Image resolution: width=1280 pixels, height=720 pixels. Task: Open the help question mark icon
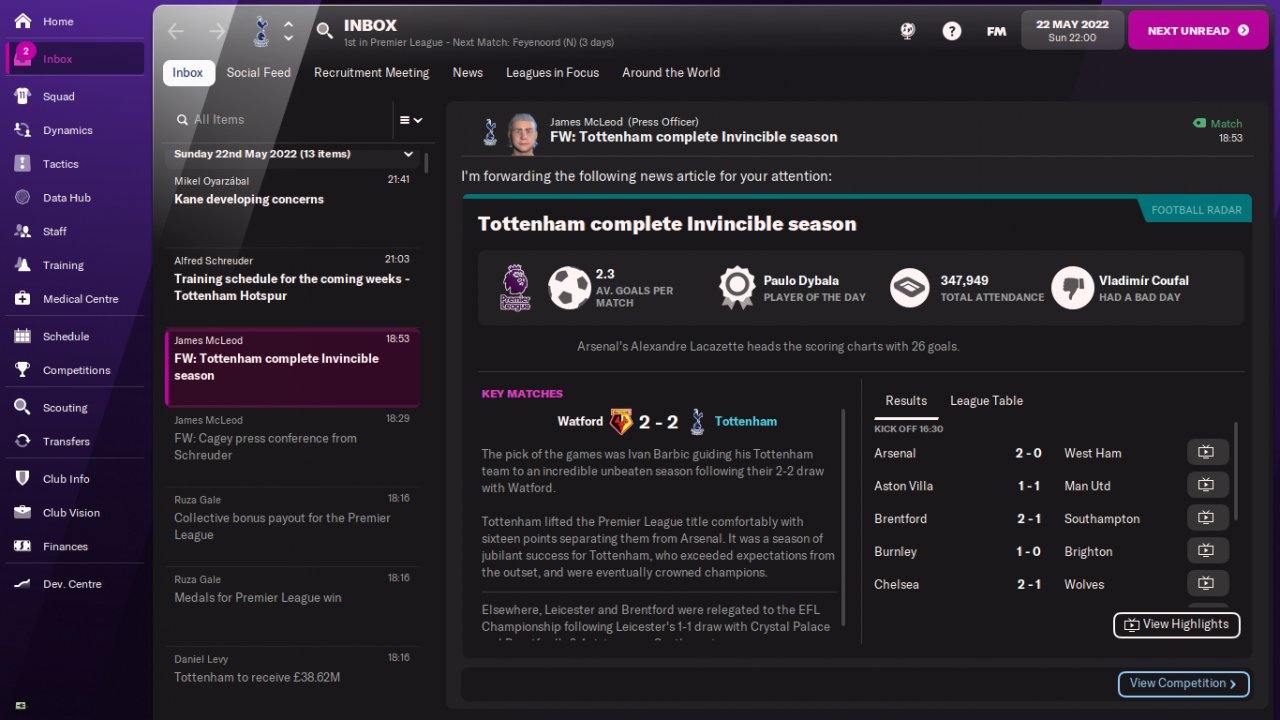pyautogui.click(x=952, y=31)
